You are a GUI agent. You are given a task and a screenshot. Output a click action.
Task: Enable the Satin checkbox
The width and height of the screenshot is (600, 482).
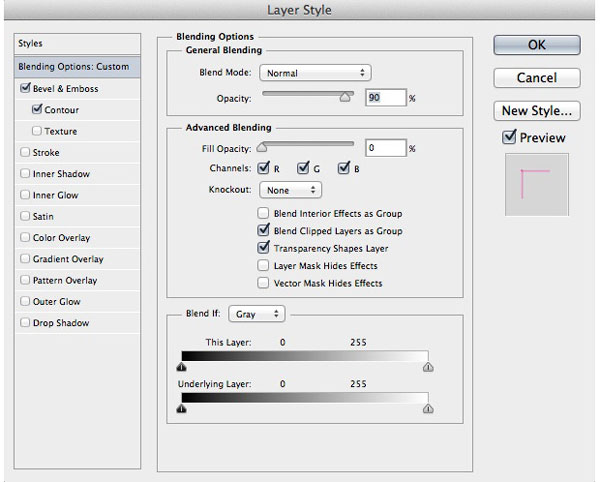pyautogui.click(x=25, y=216)
